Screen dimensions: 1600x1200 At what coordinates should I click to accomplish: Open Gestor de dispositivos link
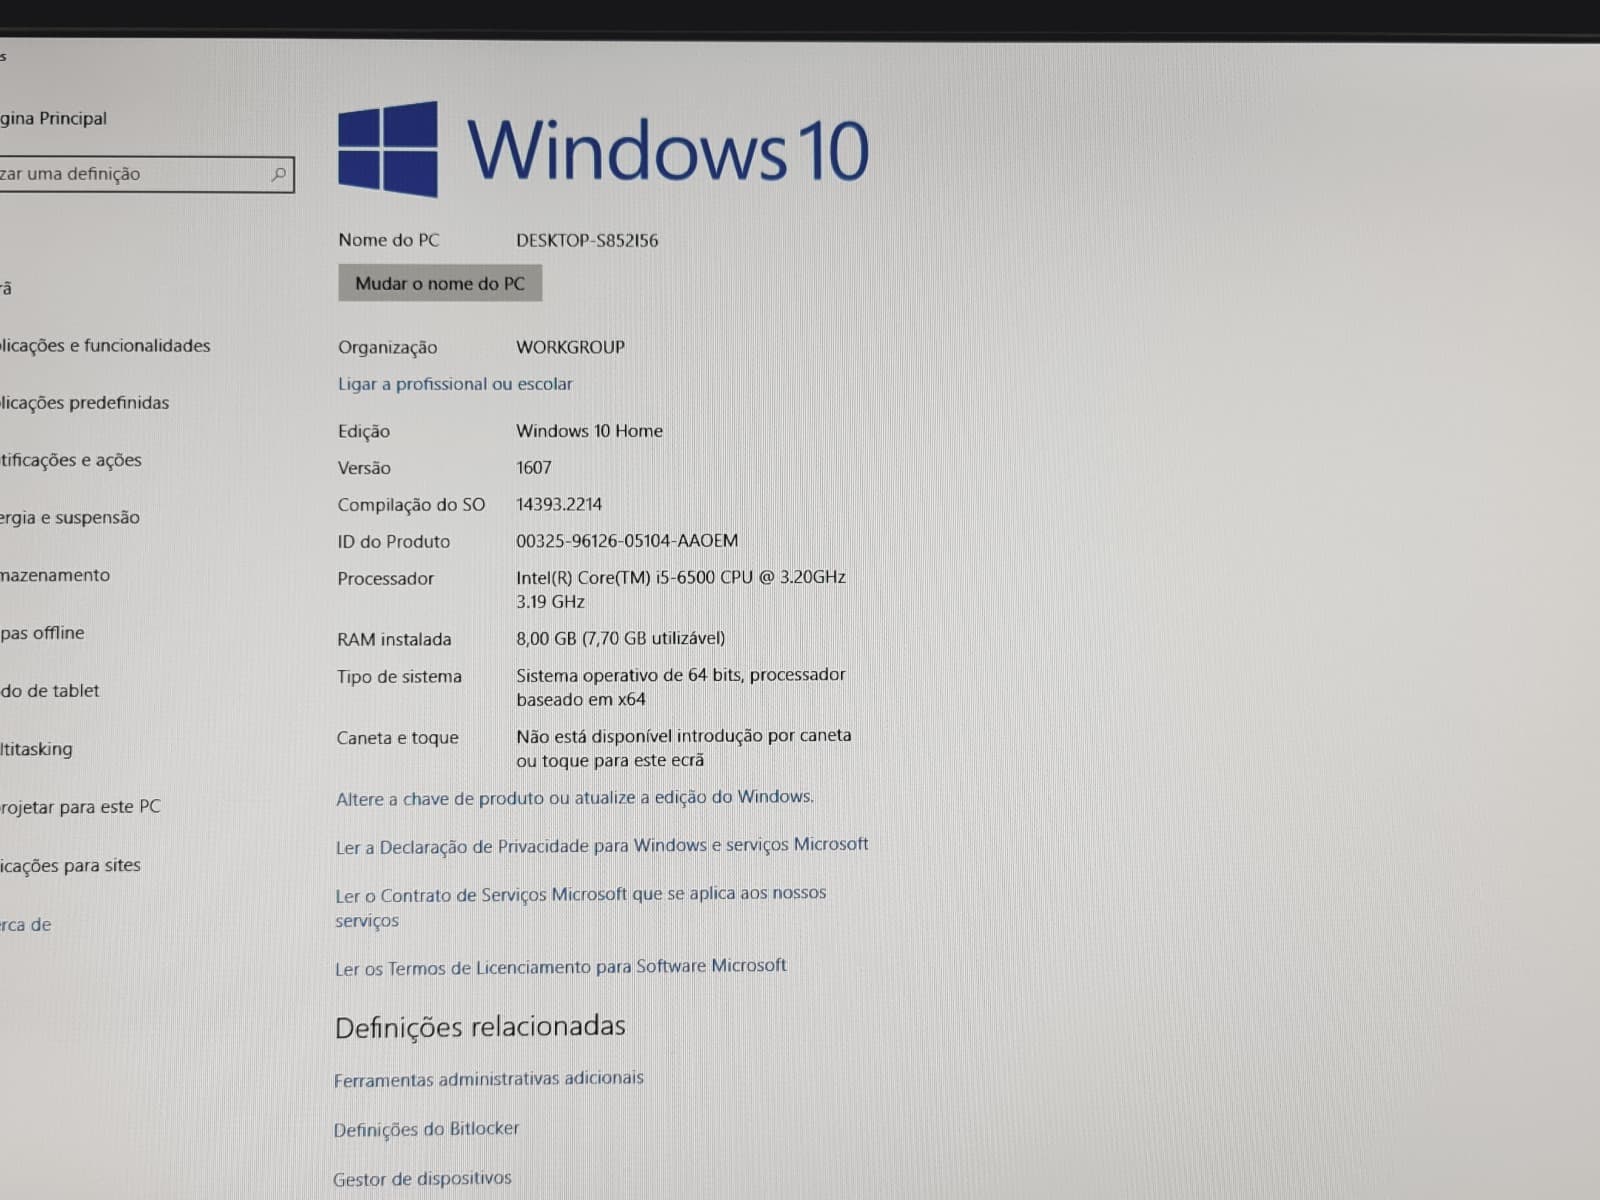(x=422, y=1179)
